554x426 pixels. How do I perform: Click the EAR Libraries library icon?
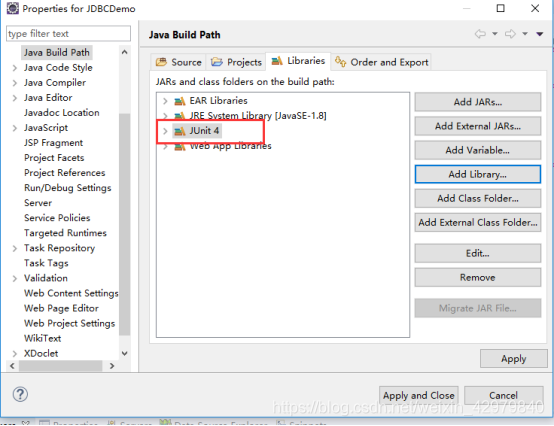tap(179, 101)
